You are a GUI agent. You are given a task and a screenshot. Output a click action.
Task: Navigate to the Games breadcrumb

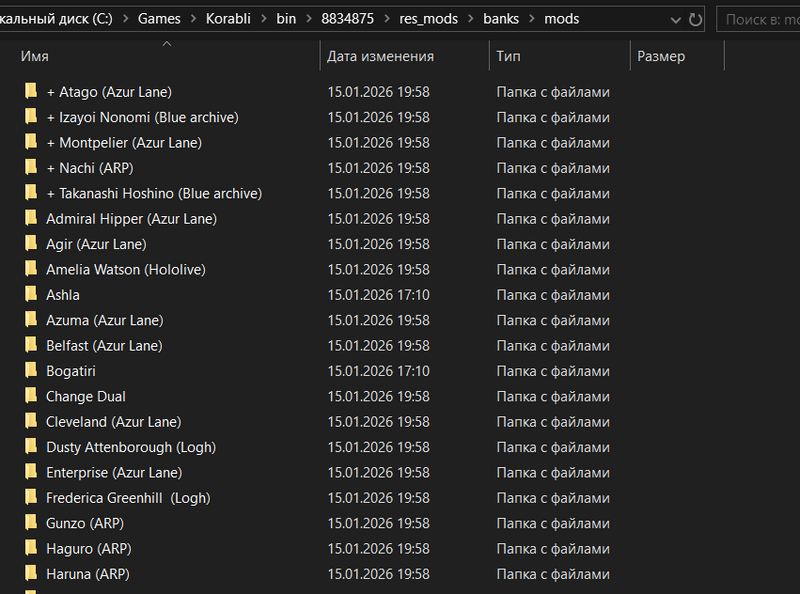(159, 19)
